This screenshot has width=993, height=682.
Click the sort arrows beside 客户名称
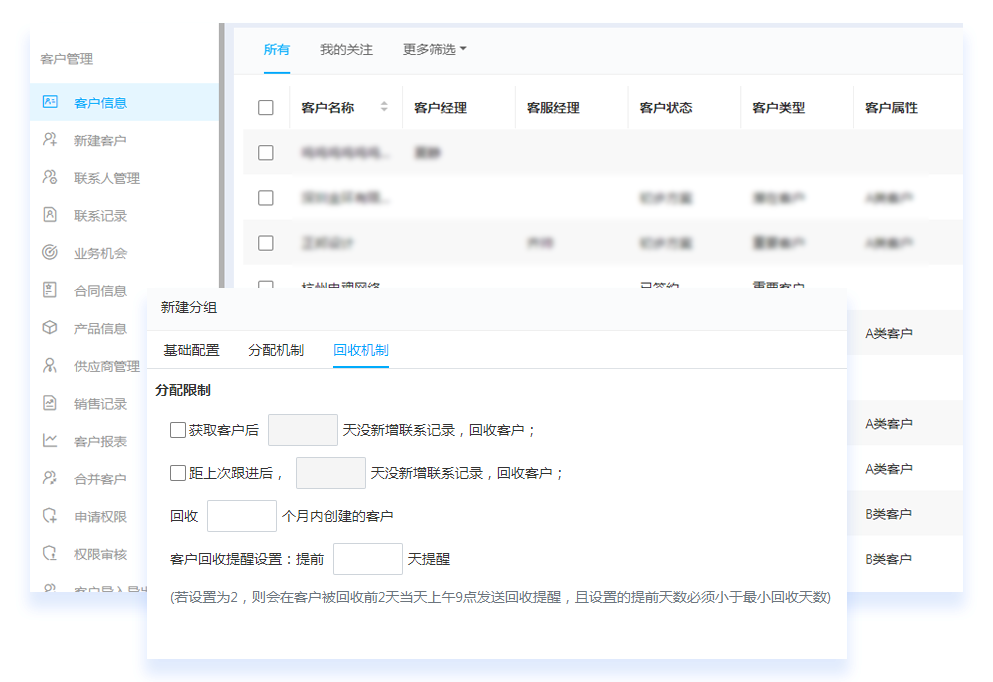tap(384, 107)
